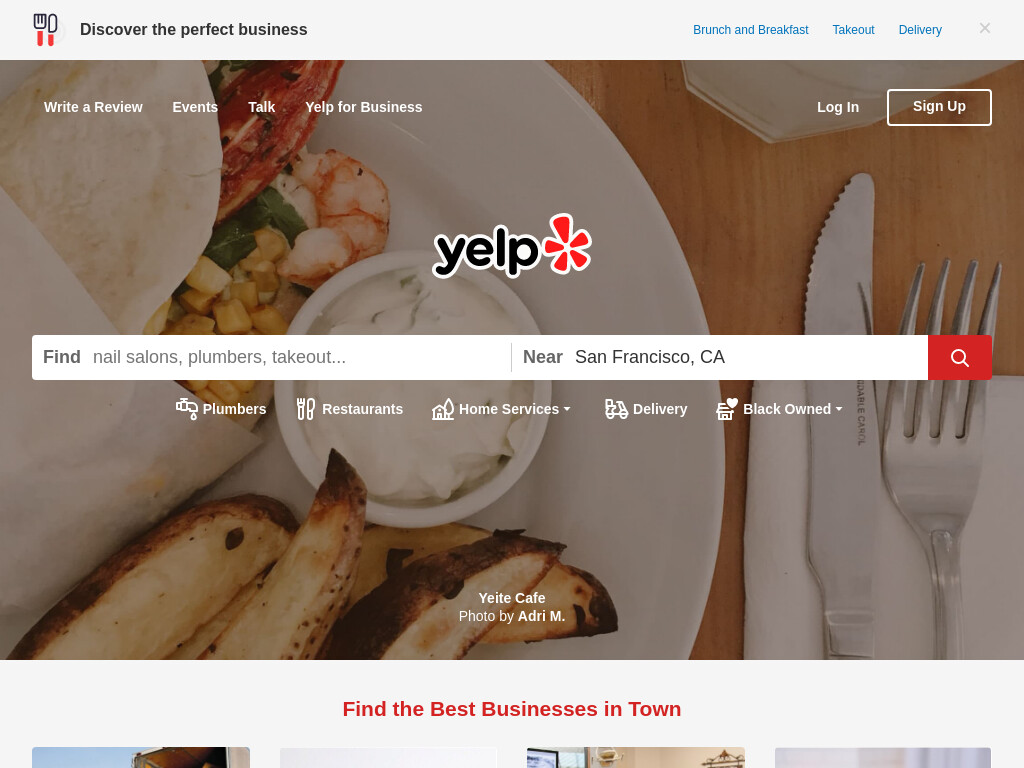Go to the Talk section

point(261,107)
